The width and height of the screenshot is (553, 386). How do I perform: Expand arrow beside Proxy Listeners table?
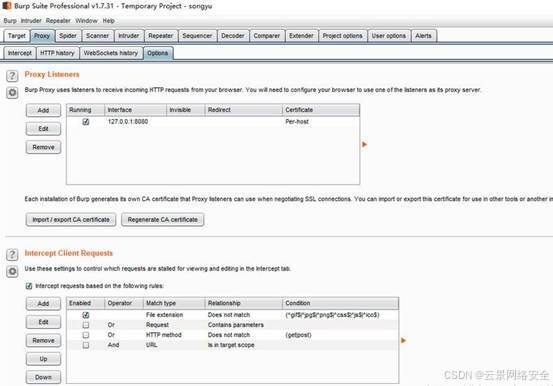coord(365,144)
